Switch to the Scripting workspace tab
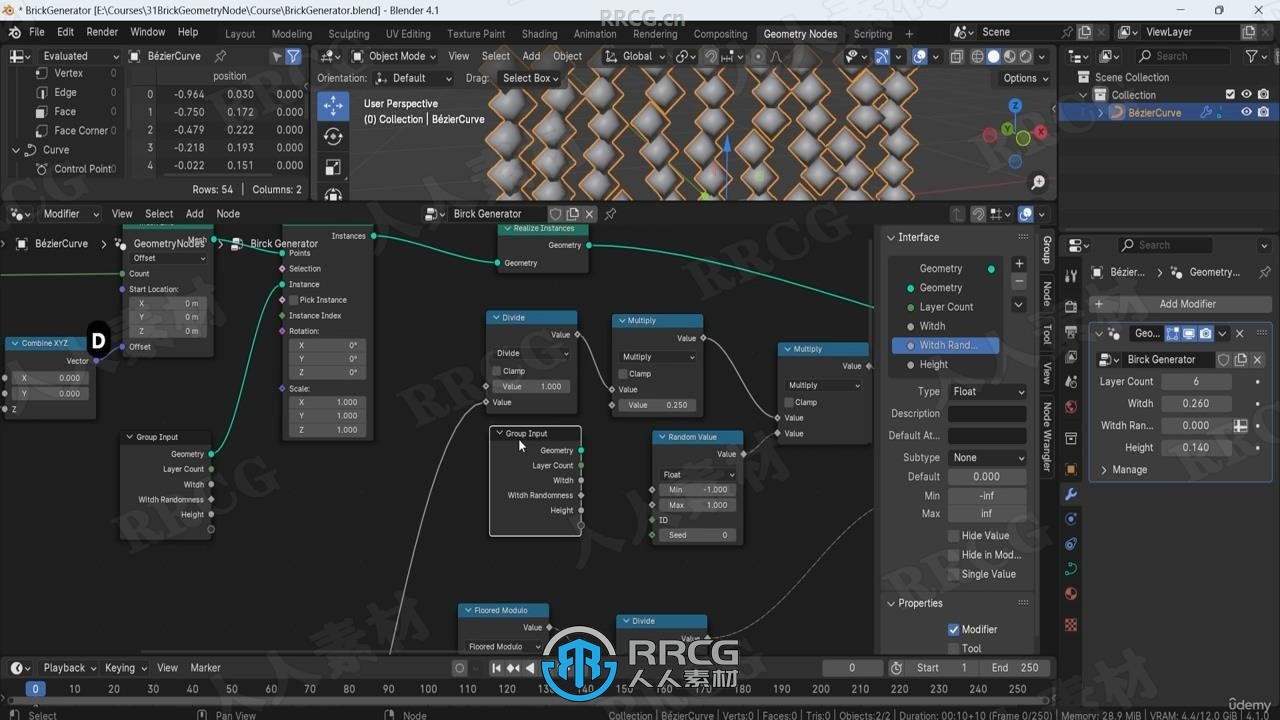Image resolution: width=1280 pixels, height=720 pixels. click(x=873, y=34)
